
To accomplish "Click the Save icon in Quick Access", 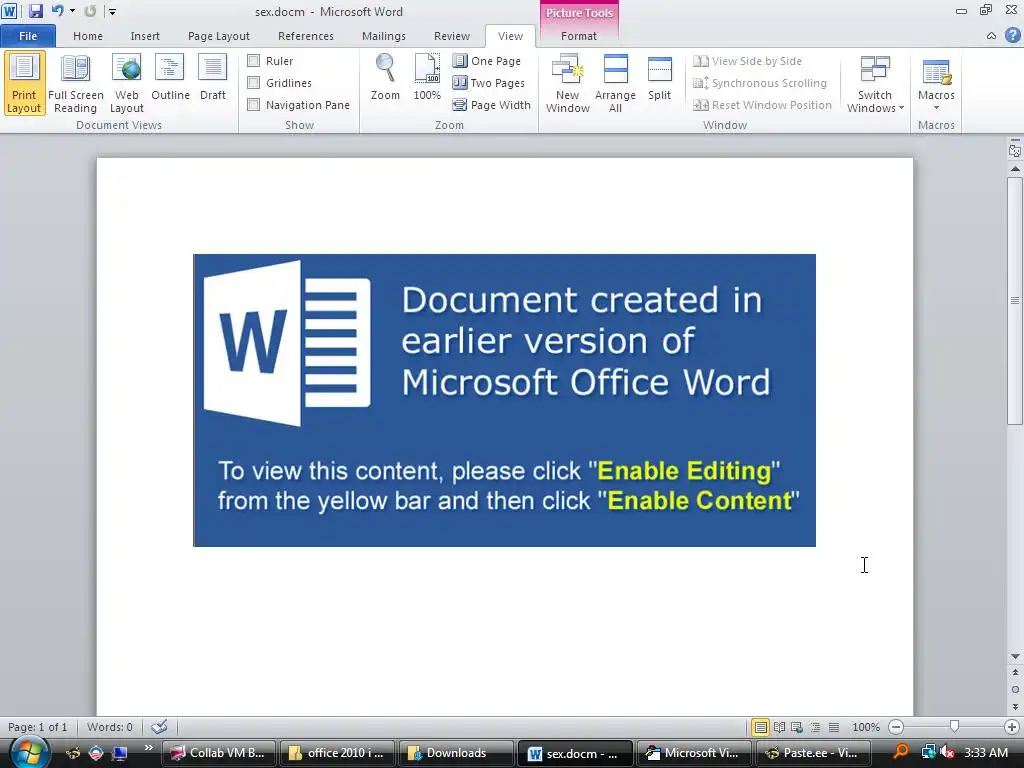I will 35,11.
